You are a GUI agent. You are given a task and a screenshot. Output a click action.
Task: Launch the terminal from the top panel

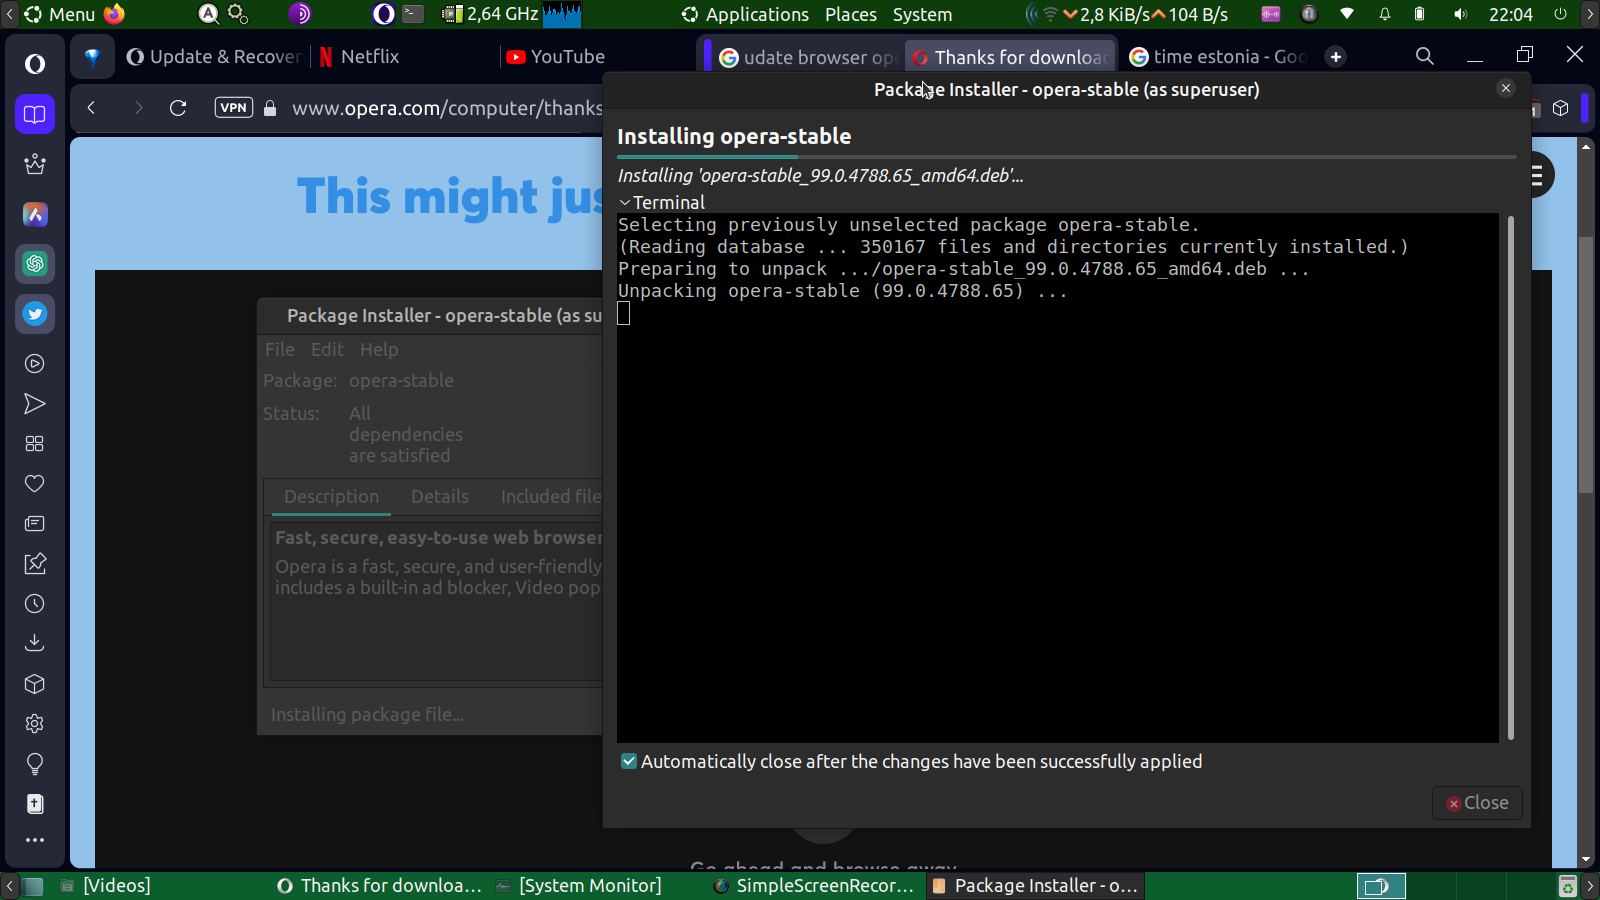click(x=413, y=14)
